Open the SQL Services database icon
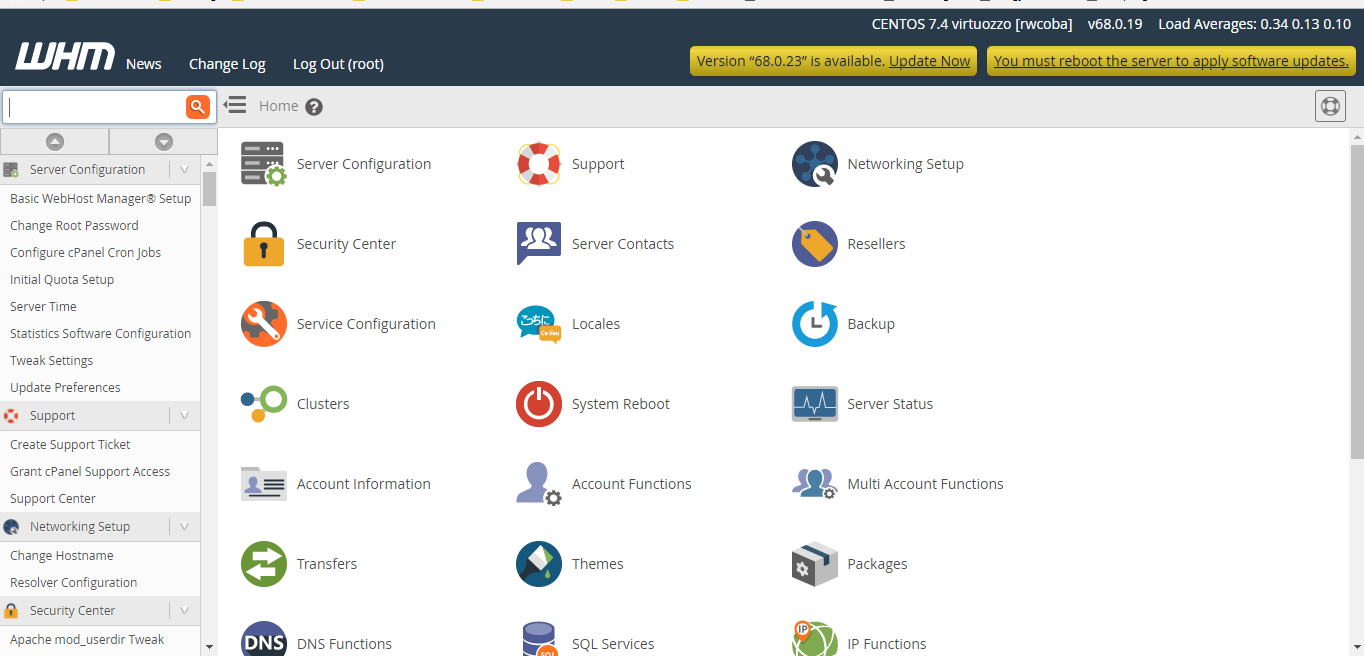Screen dimensions: 1364x656 click(539, 640)
